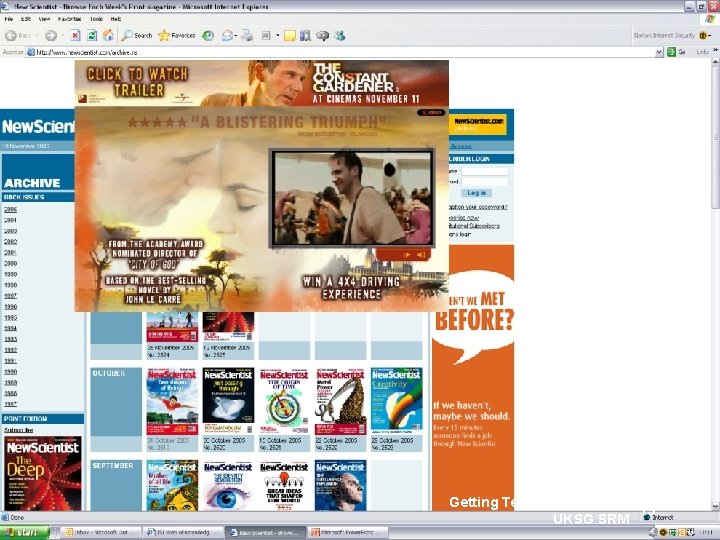Click the Haven't We Met Before ad

pyautogui.click(x=473, y=377)
